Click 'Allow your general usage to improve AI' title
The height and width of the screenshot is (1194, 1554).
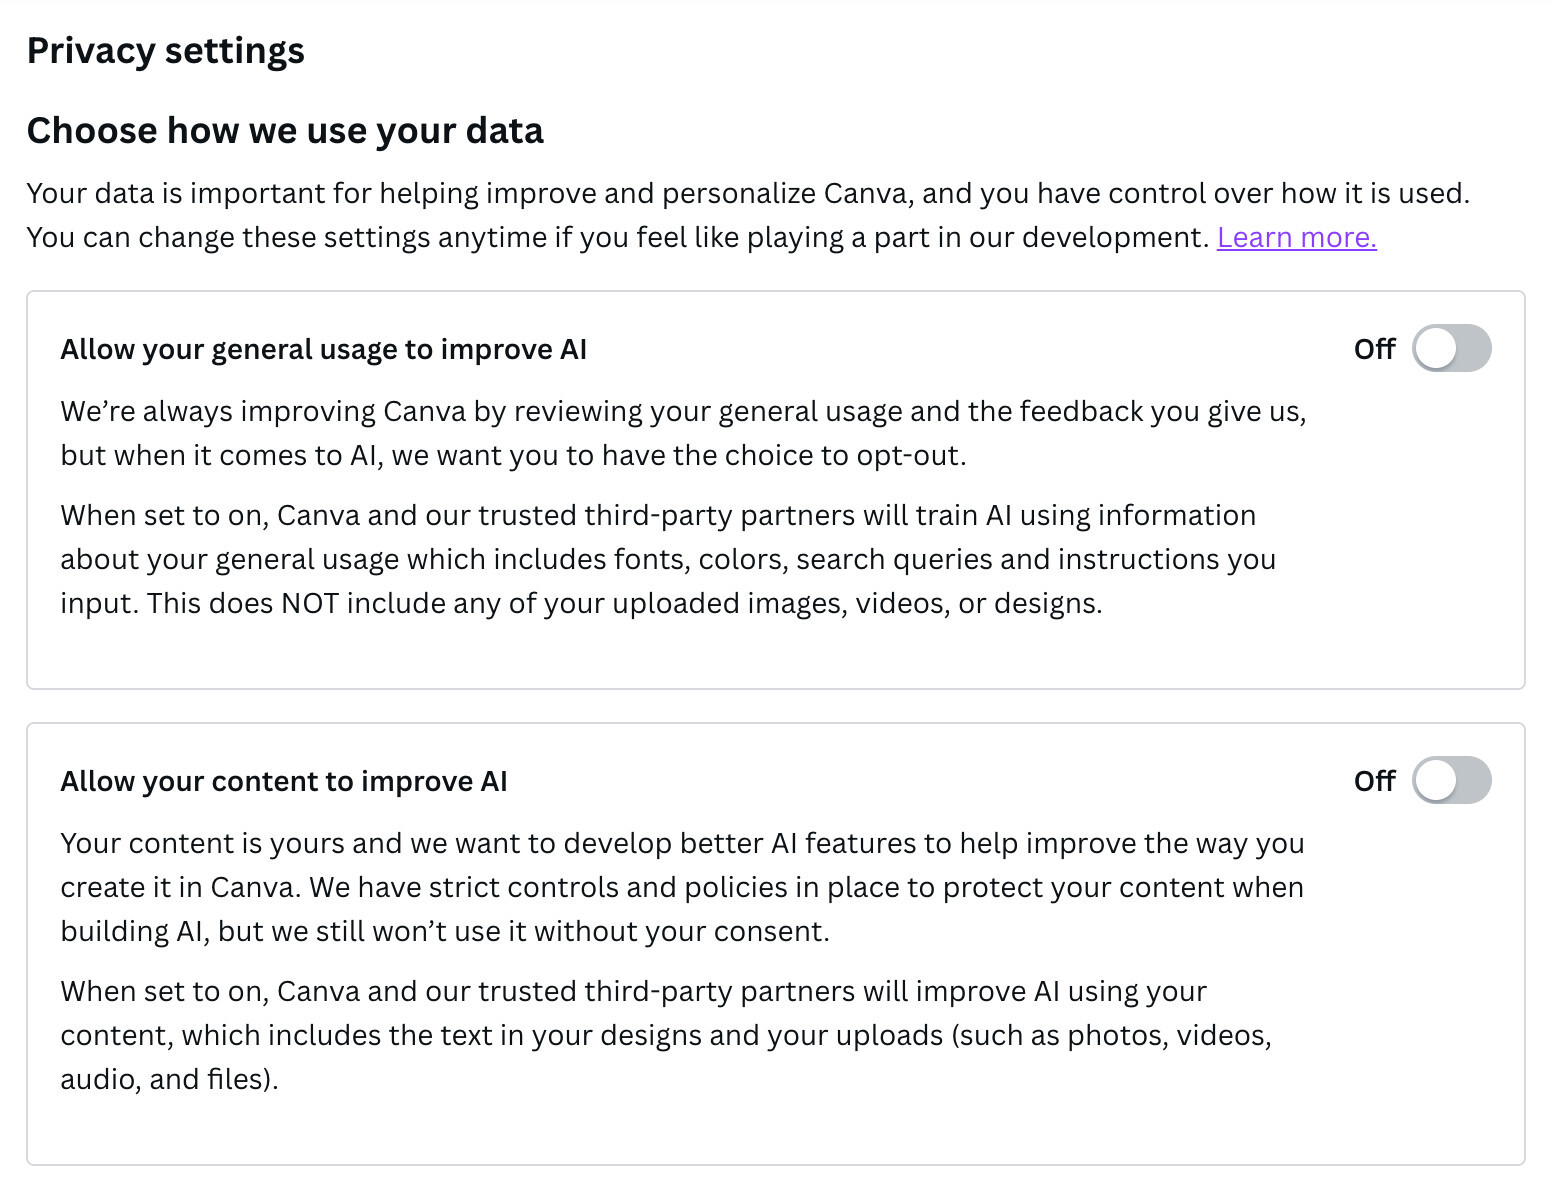tap(323, 349)
